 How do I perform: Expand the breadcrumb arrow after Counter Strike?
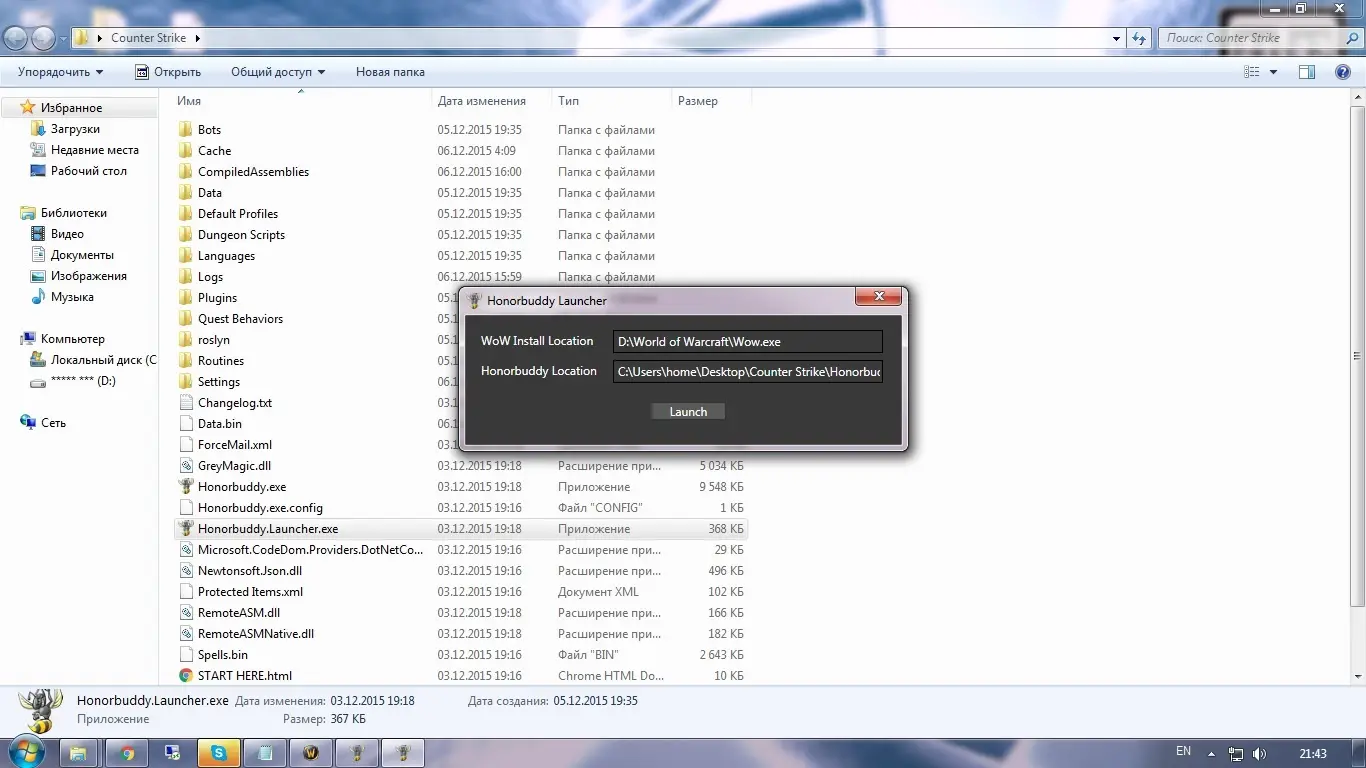(197, 38)
